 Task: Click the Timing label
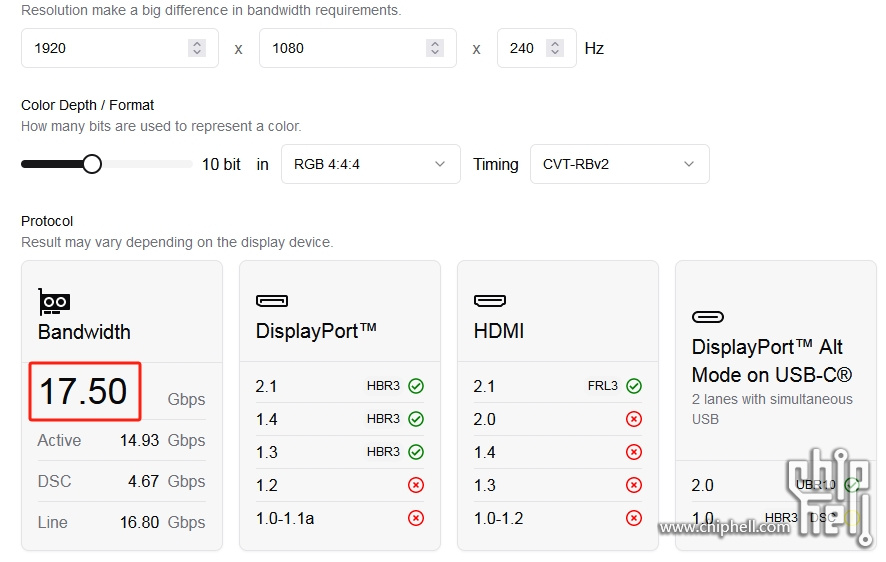click(496, 164)
